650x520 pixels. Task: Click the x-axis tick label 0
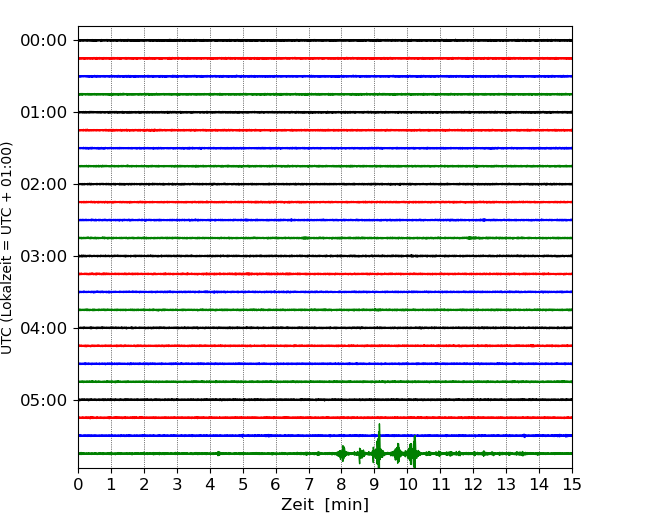78,484
